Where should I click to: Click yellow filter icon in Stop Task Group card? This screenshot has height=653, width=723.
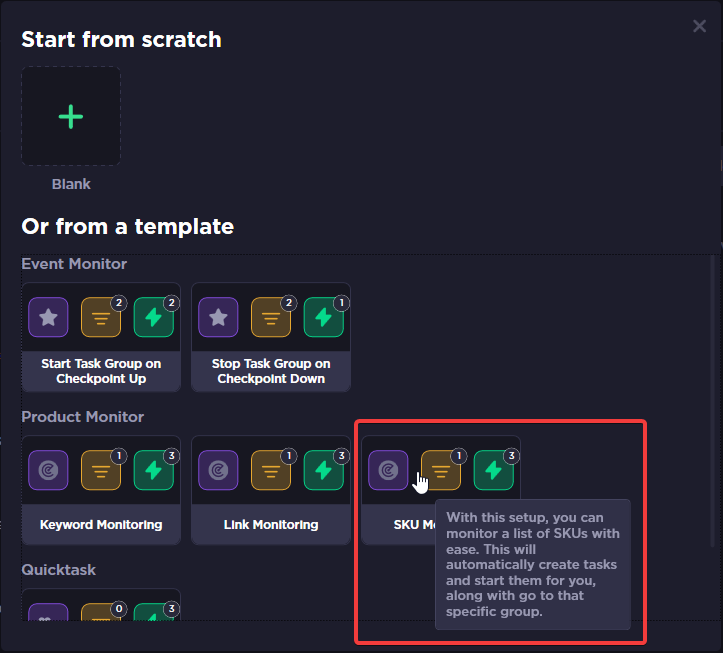[x=271, y=317]
